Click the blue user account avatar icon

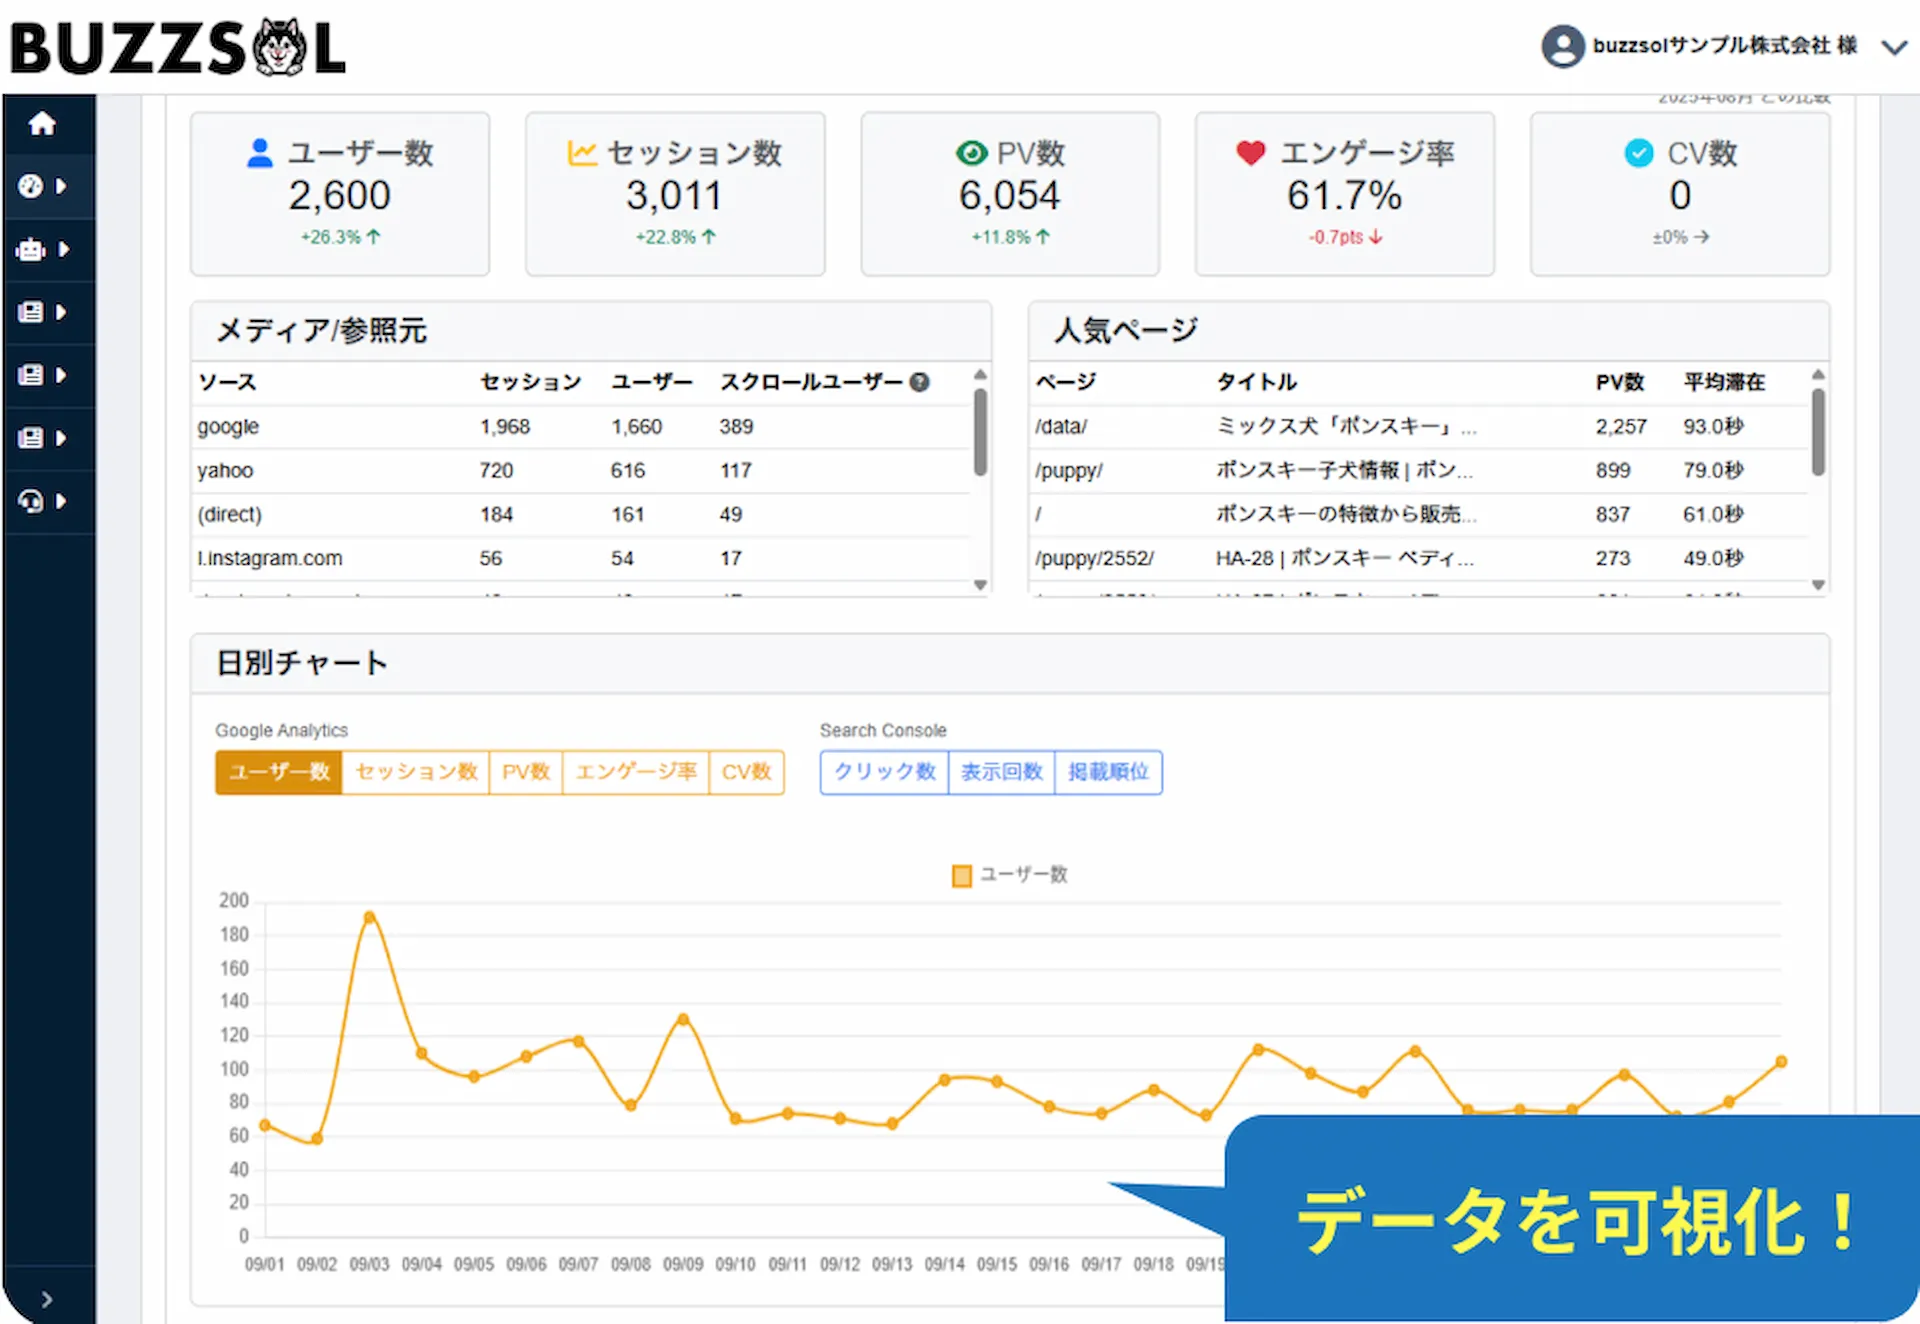point(1564,46)
